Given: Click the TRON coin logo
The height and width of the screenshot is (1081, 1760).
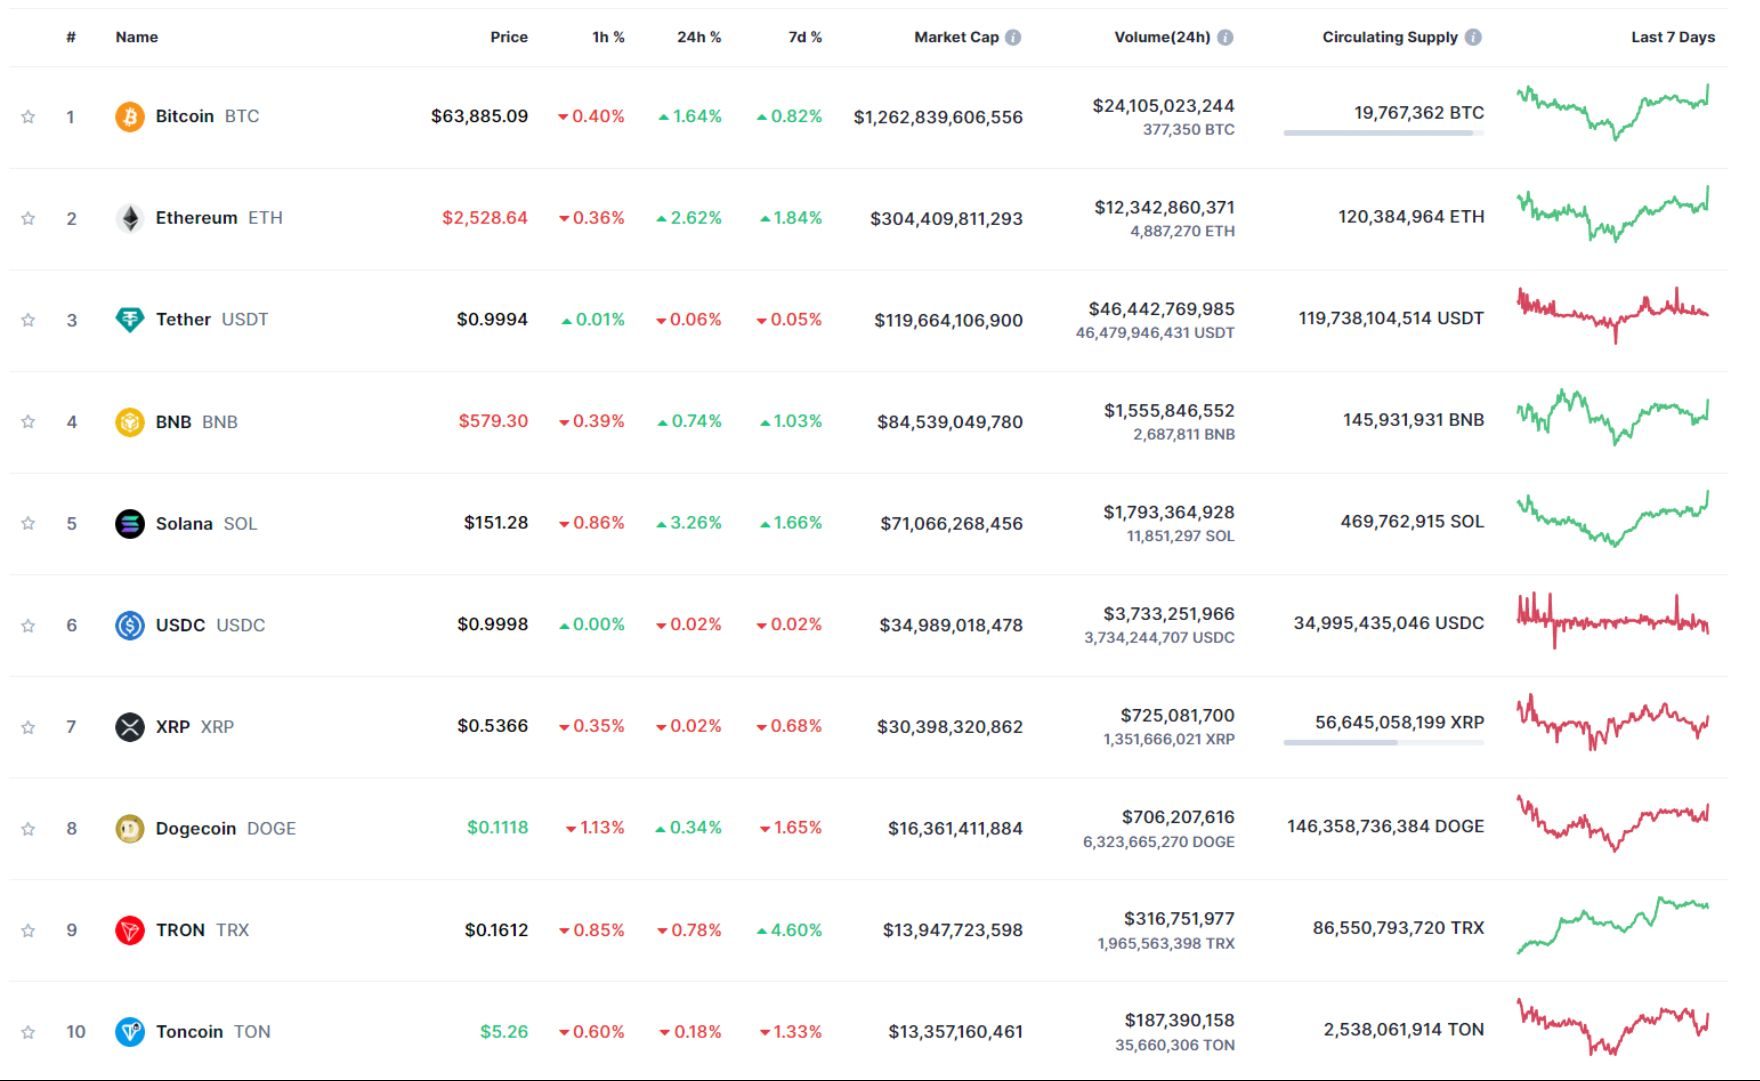Looking at the screenshot, I should click(x=129, y=930).
